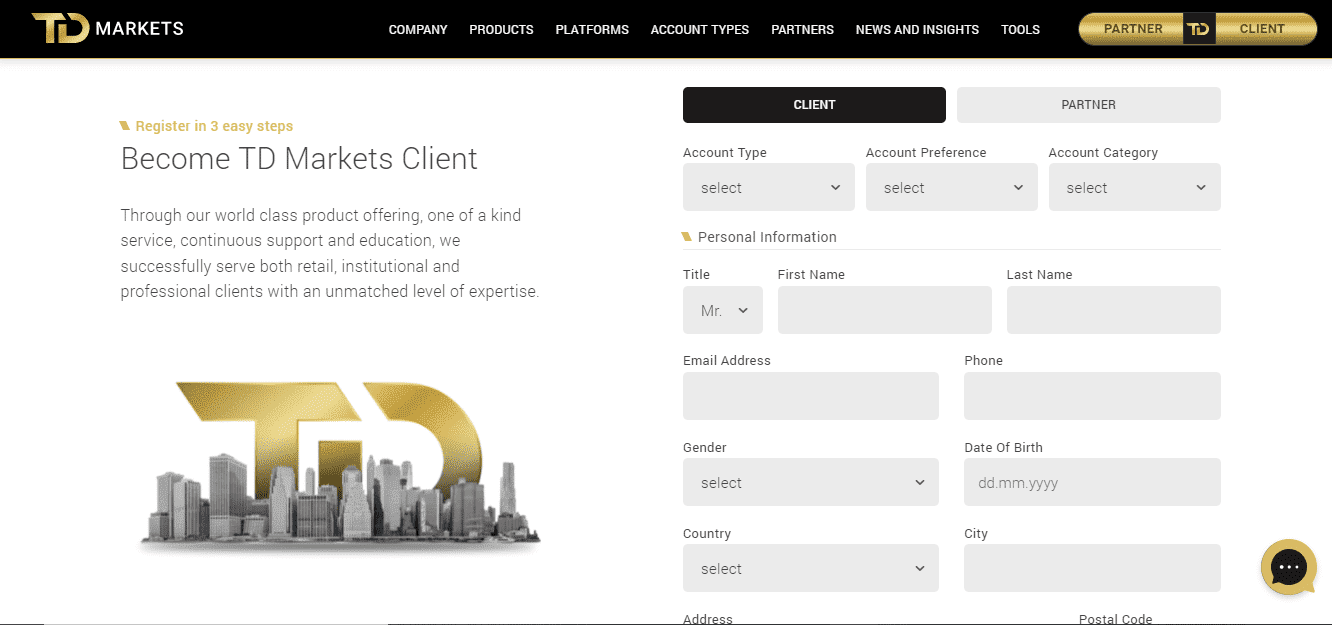The image size is (1332, 625).
Task: Select the CLIENT registration tab
Action: [x=814, y=105]
